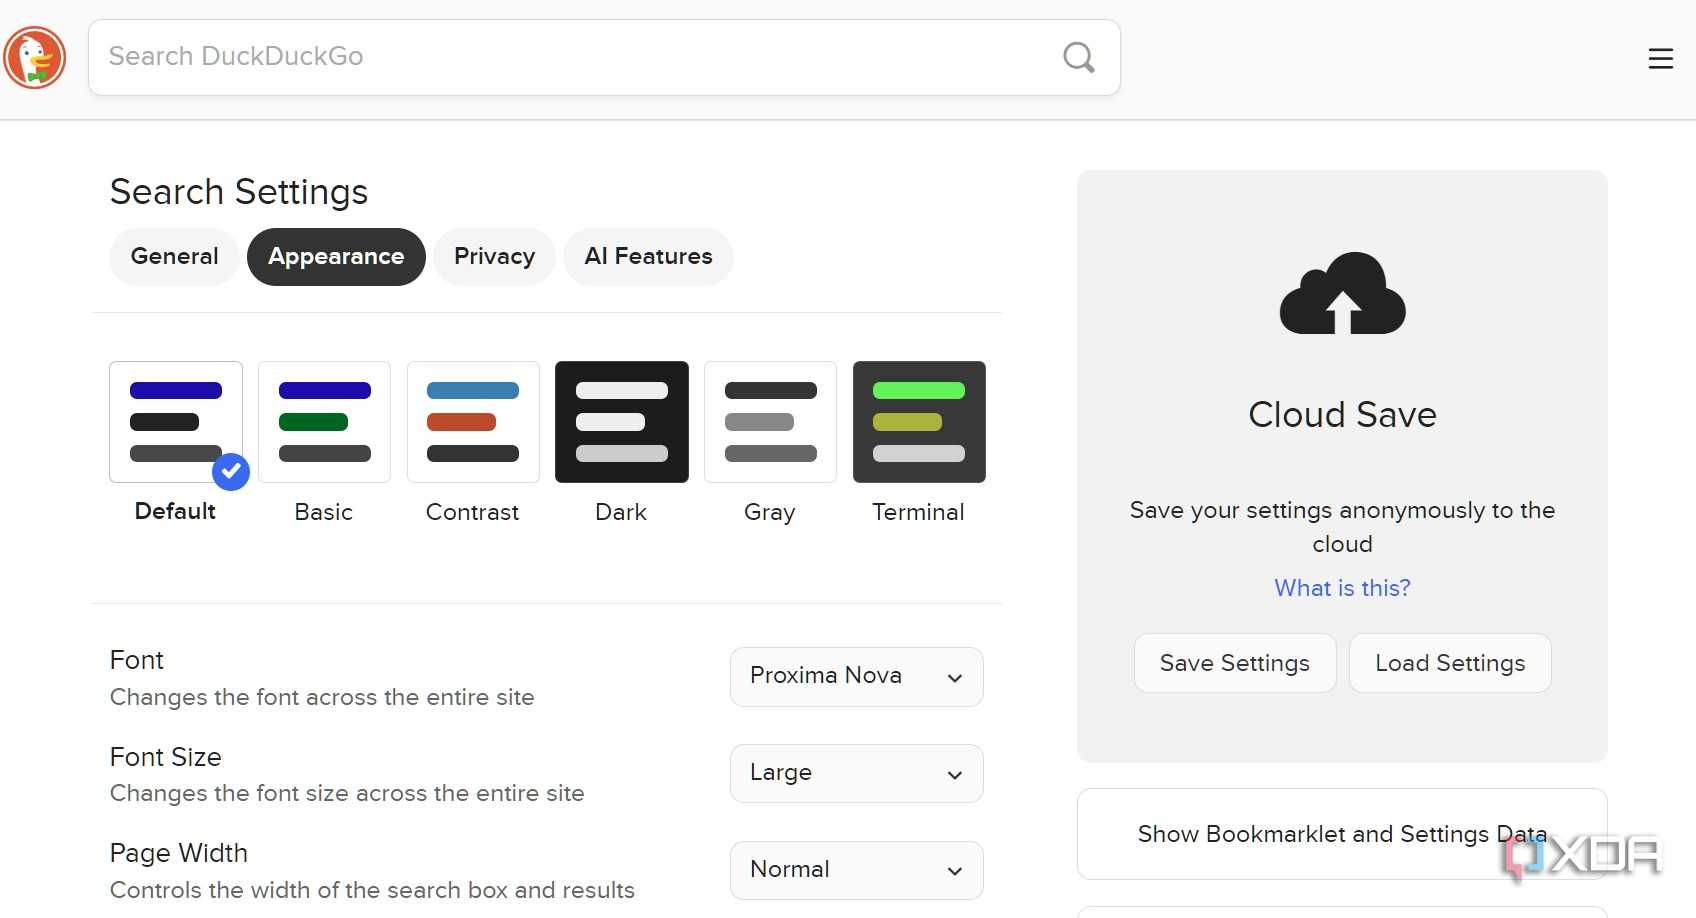This screenshot has height=918, width=1696.
Task: Click the Default theme label text
Action: pos(175,511)
